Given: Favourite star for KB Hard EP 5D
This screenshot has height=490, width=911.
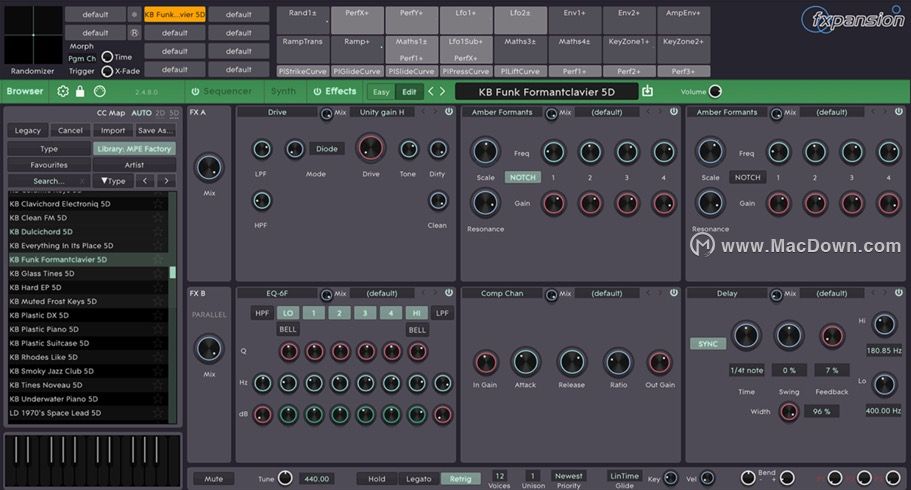Looking at the screenshot, I should [x=158, y=287].
